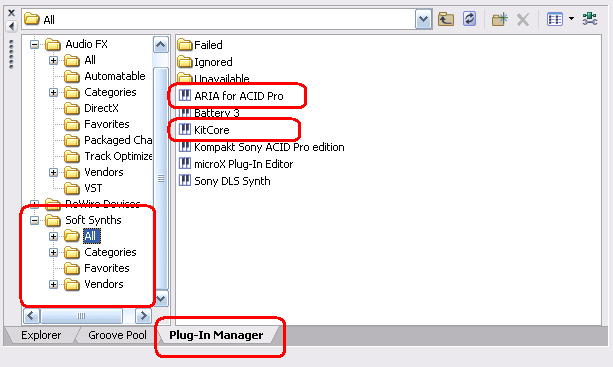Select the Soft Synths folder
613x367 pixels.
click(93, 220)
